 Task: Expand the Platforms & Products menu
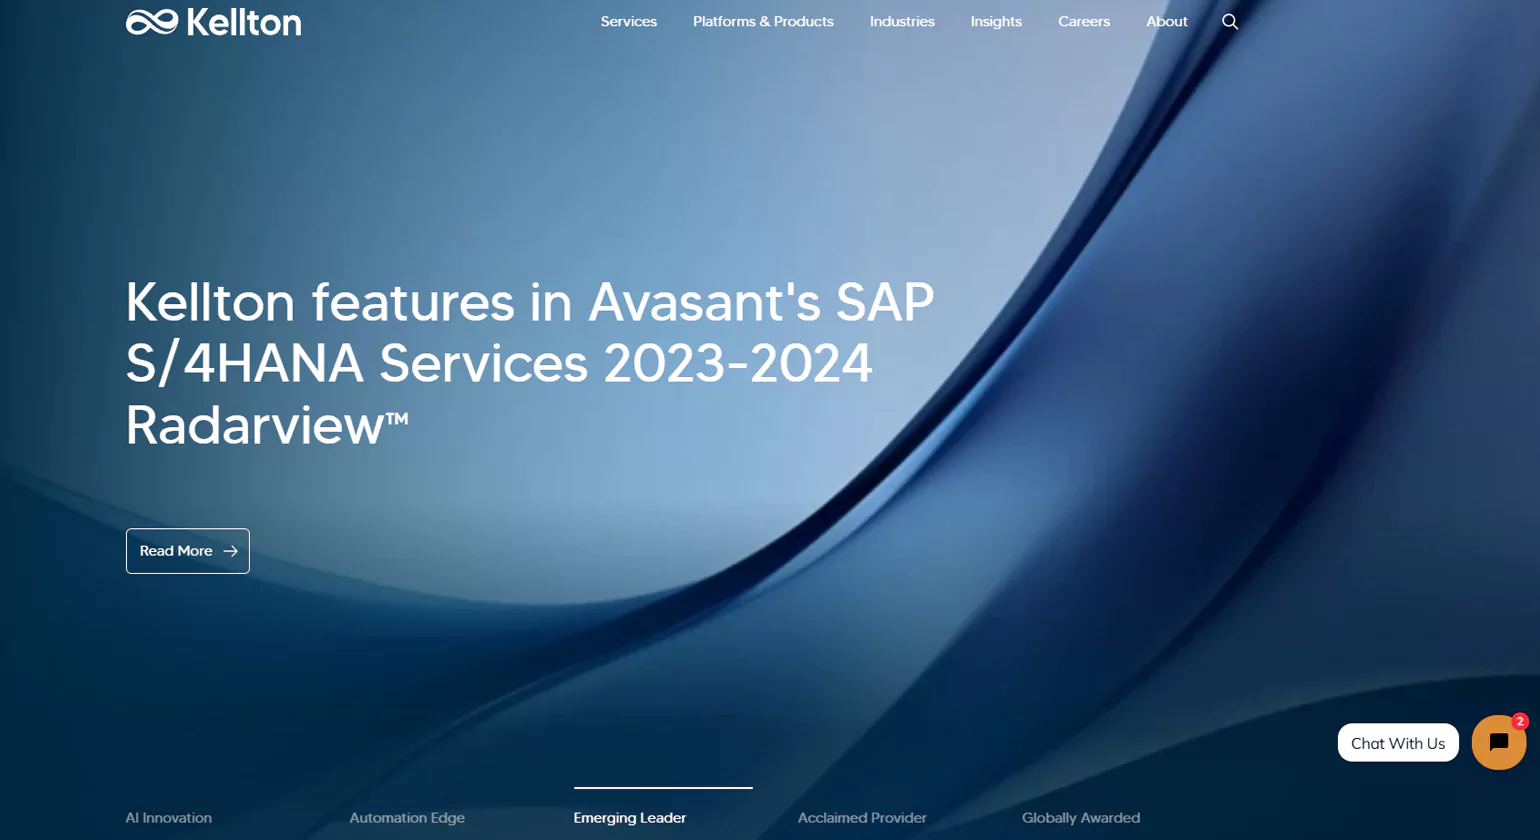click(763, 22)
